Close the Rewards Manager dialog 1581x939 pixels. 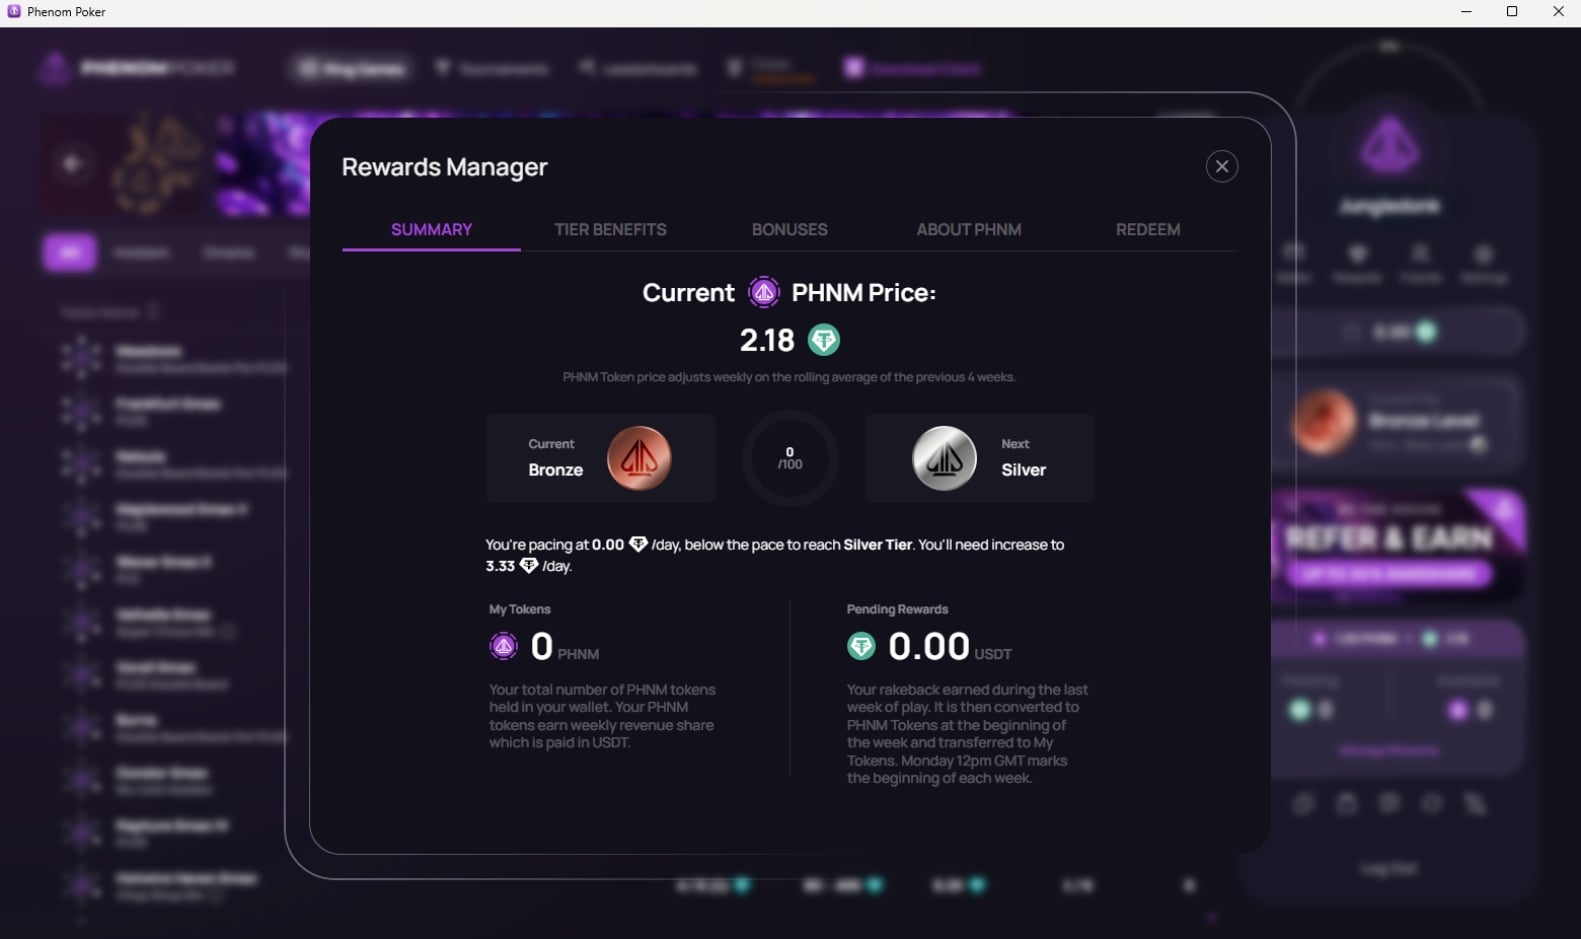tap(1221, 166)
